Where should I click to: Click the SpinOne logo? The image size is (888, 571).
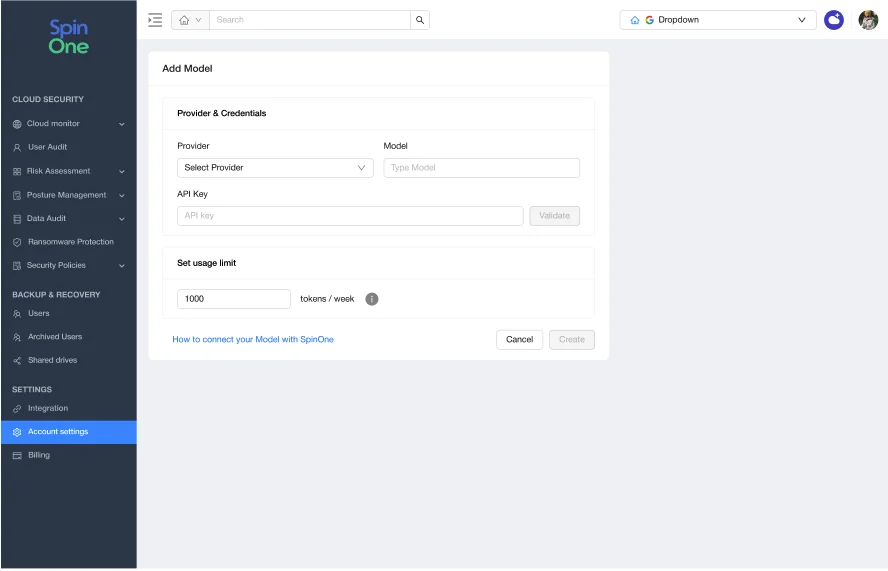69,37
